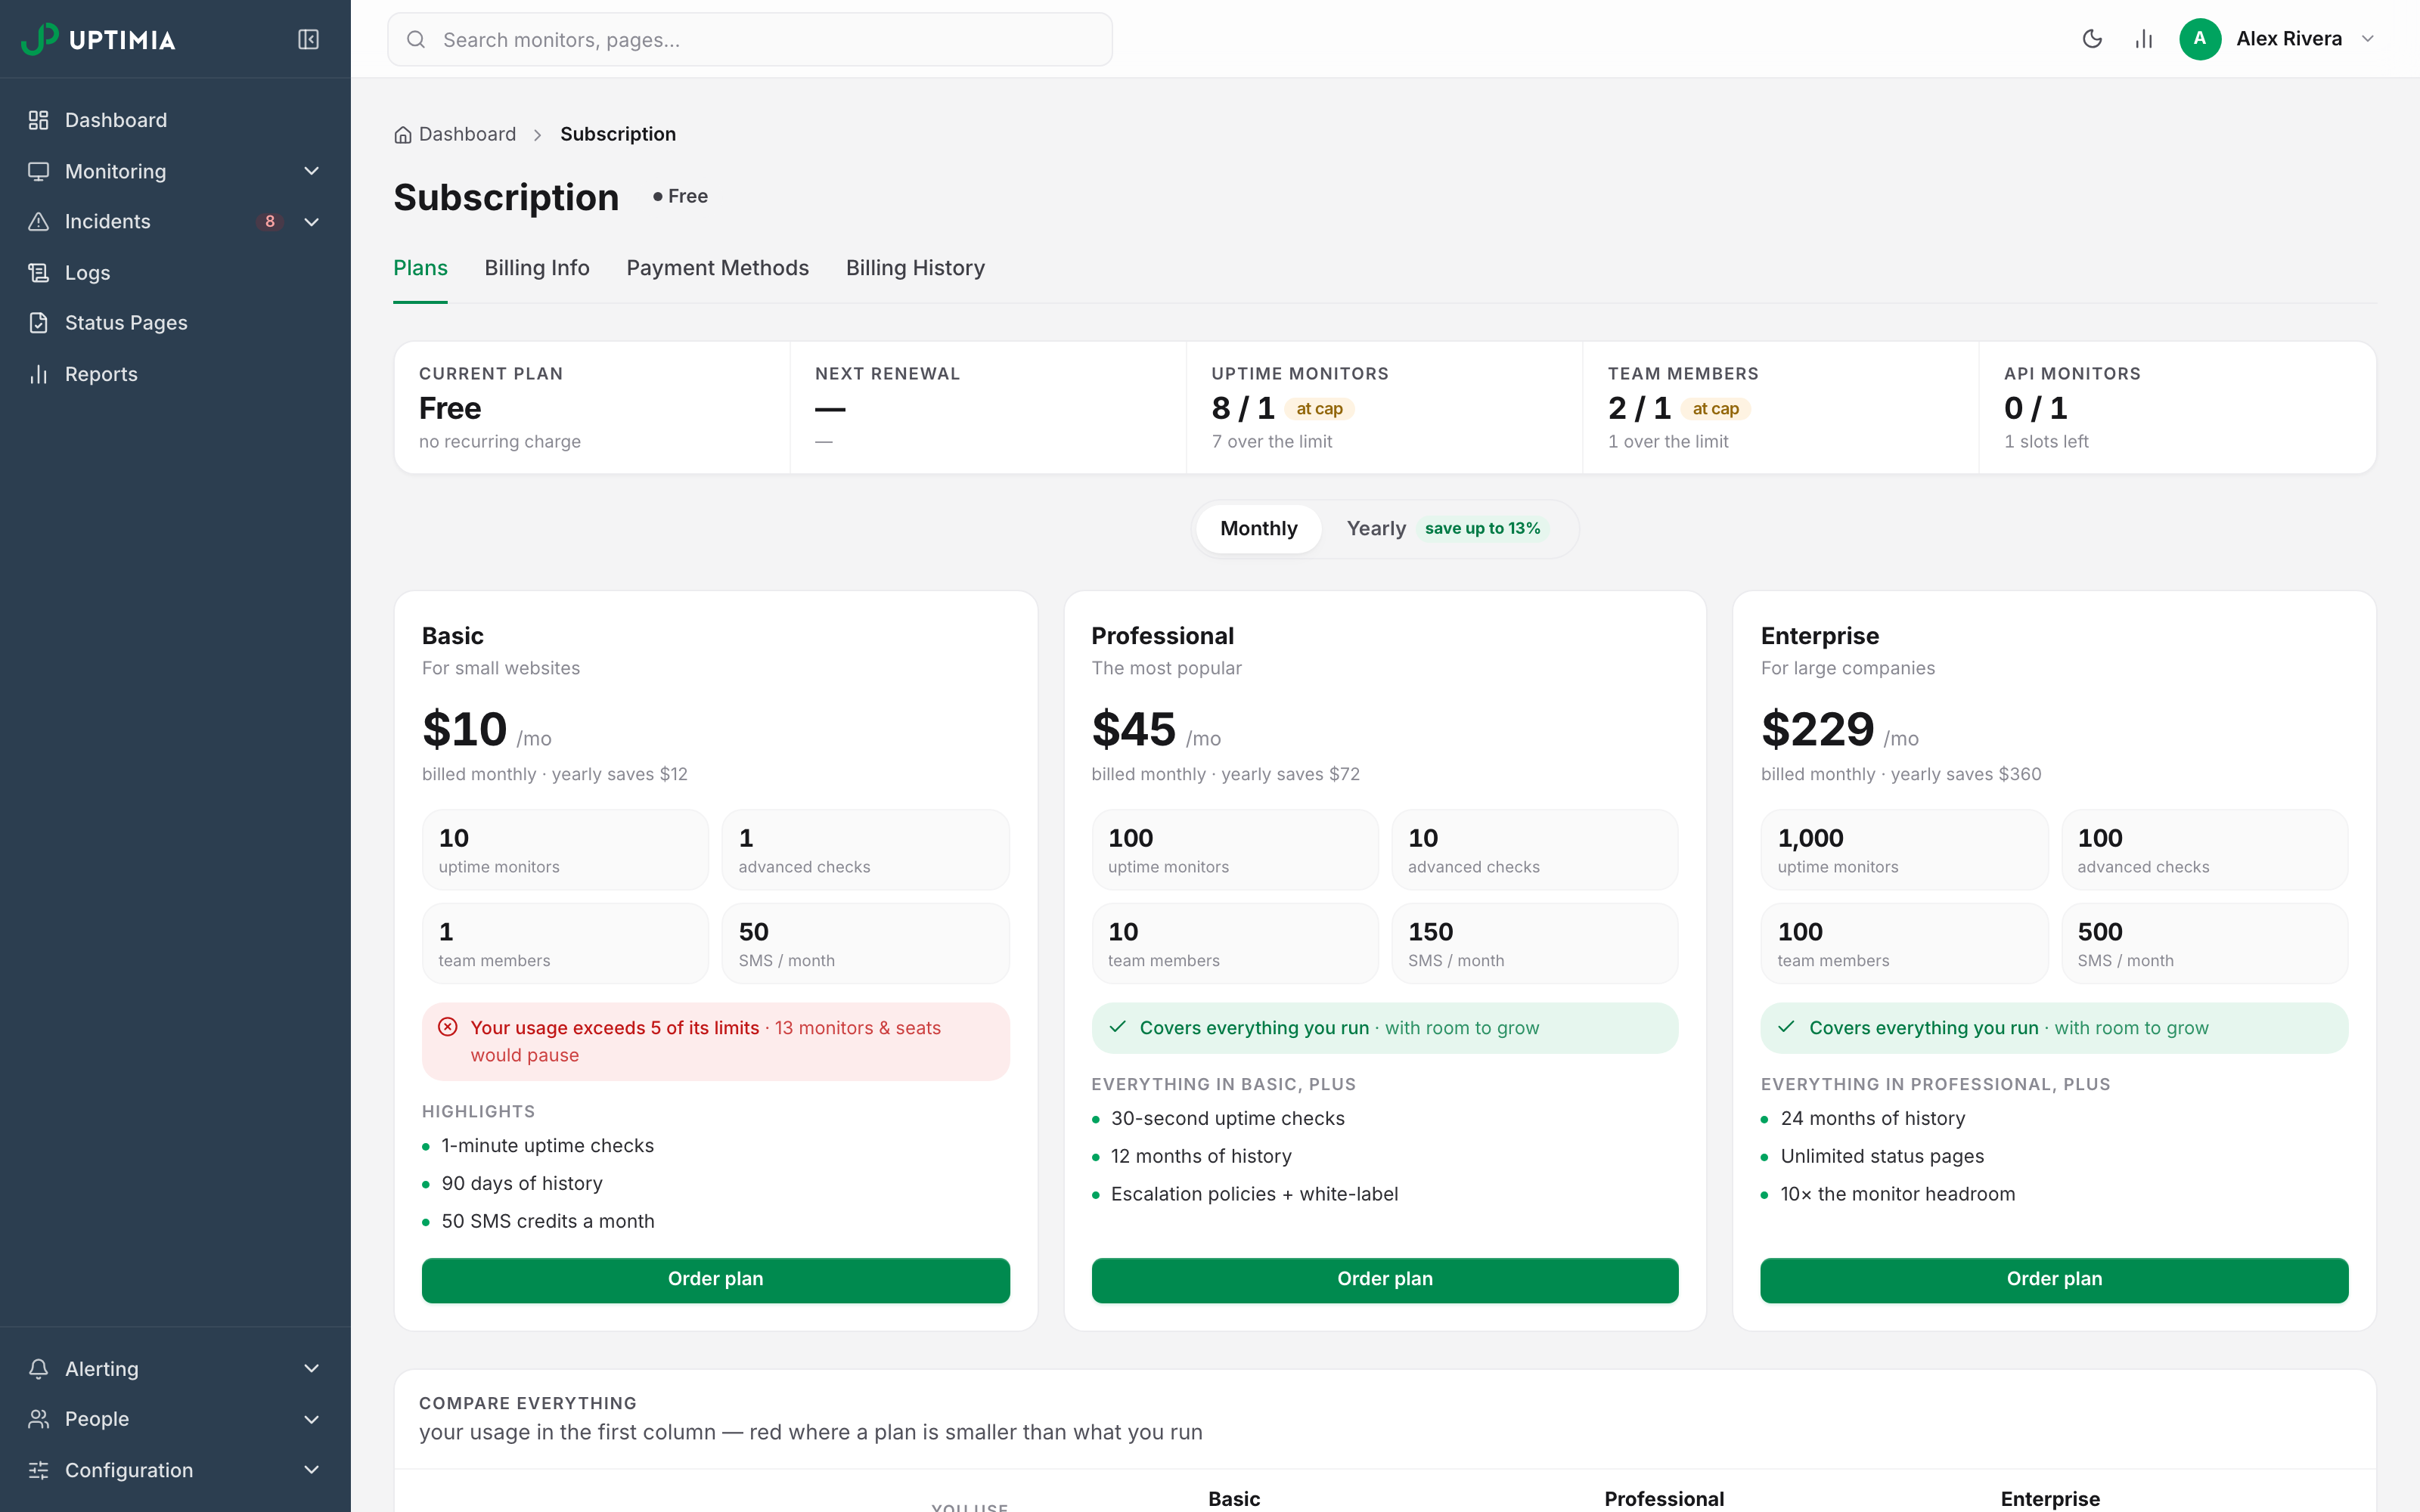The height and width of the screenshot is (1512, 2420).
Task: Click the team members 'at cap' badge
Action: [x=1715, y=409]
